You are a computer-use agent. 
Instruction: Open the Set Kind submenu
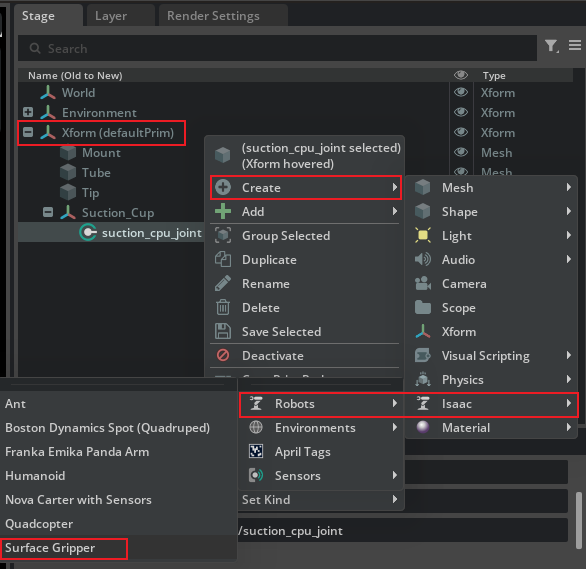(x=322, y=500)
